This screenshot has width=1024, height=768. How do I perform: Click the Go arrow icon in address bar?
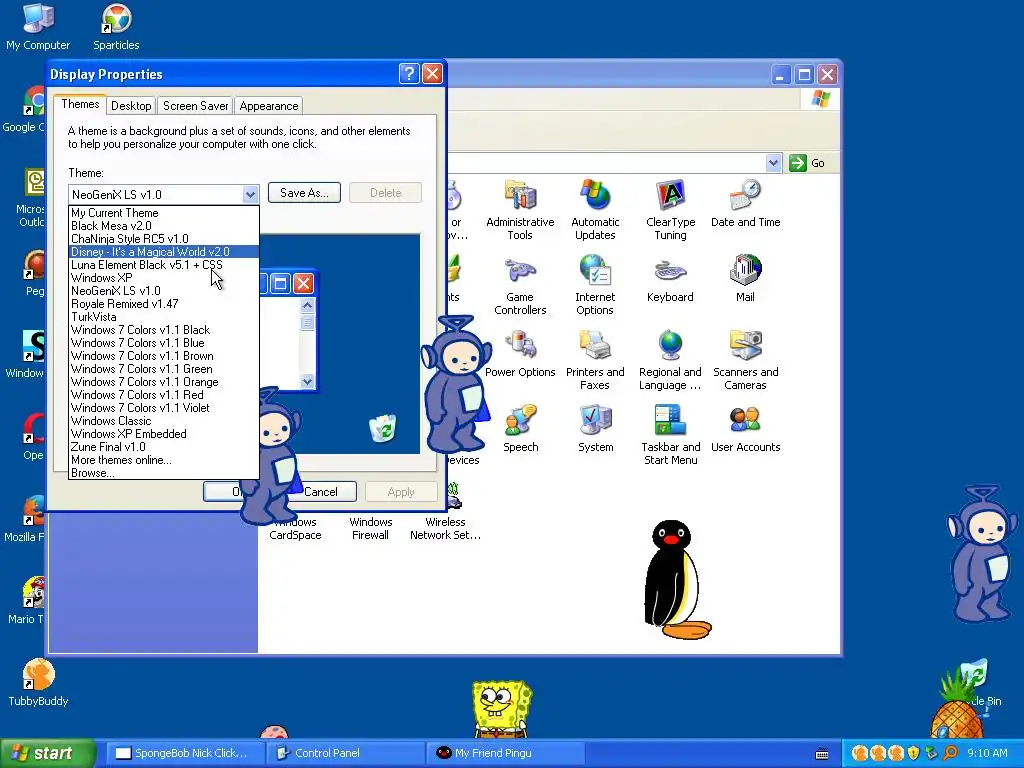[797, 163]
